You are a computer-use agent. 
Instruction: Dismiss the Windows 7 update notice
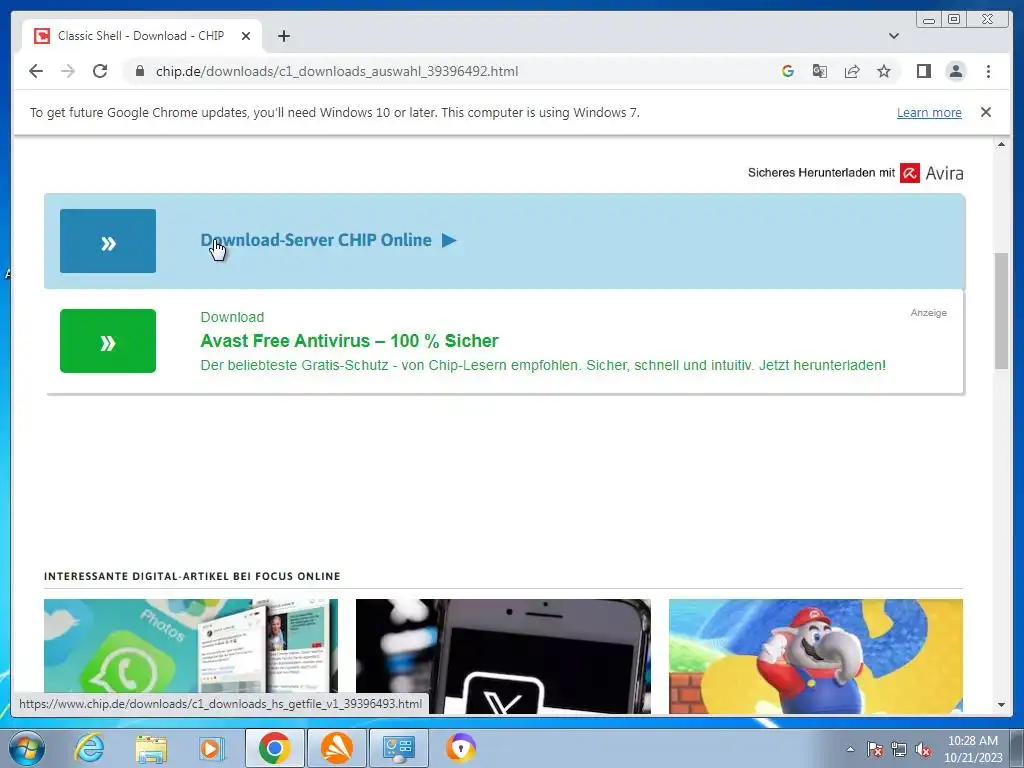pos(985,112)
